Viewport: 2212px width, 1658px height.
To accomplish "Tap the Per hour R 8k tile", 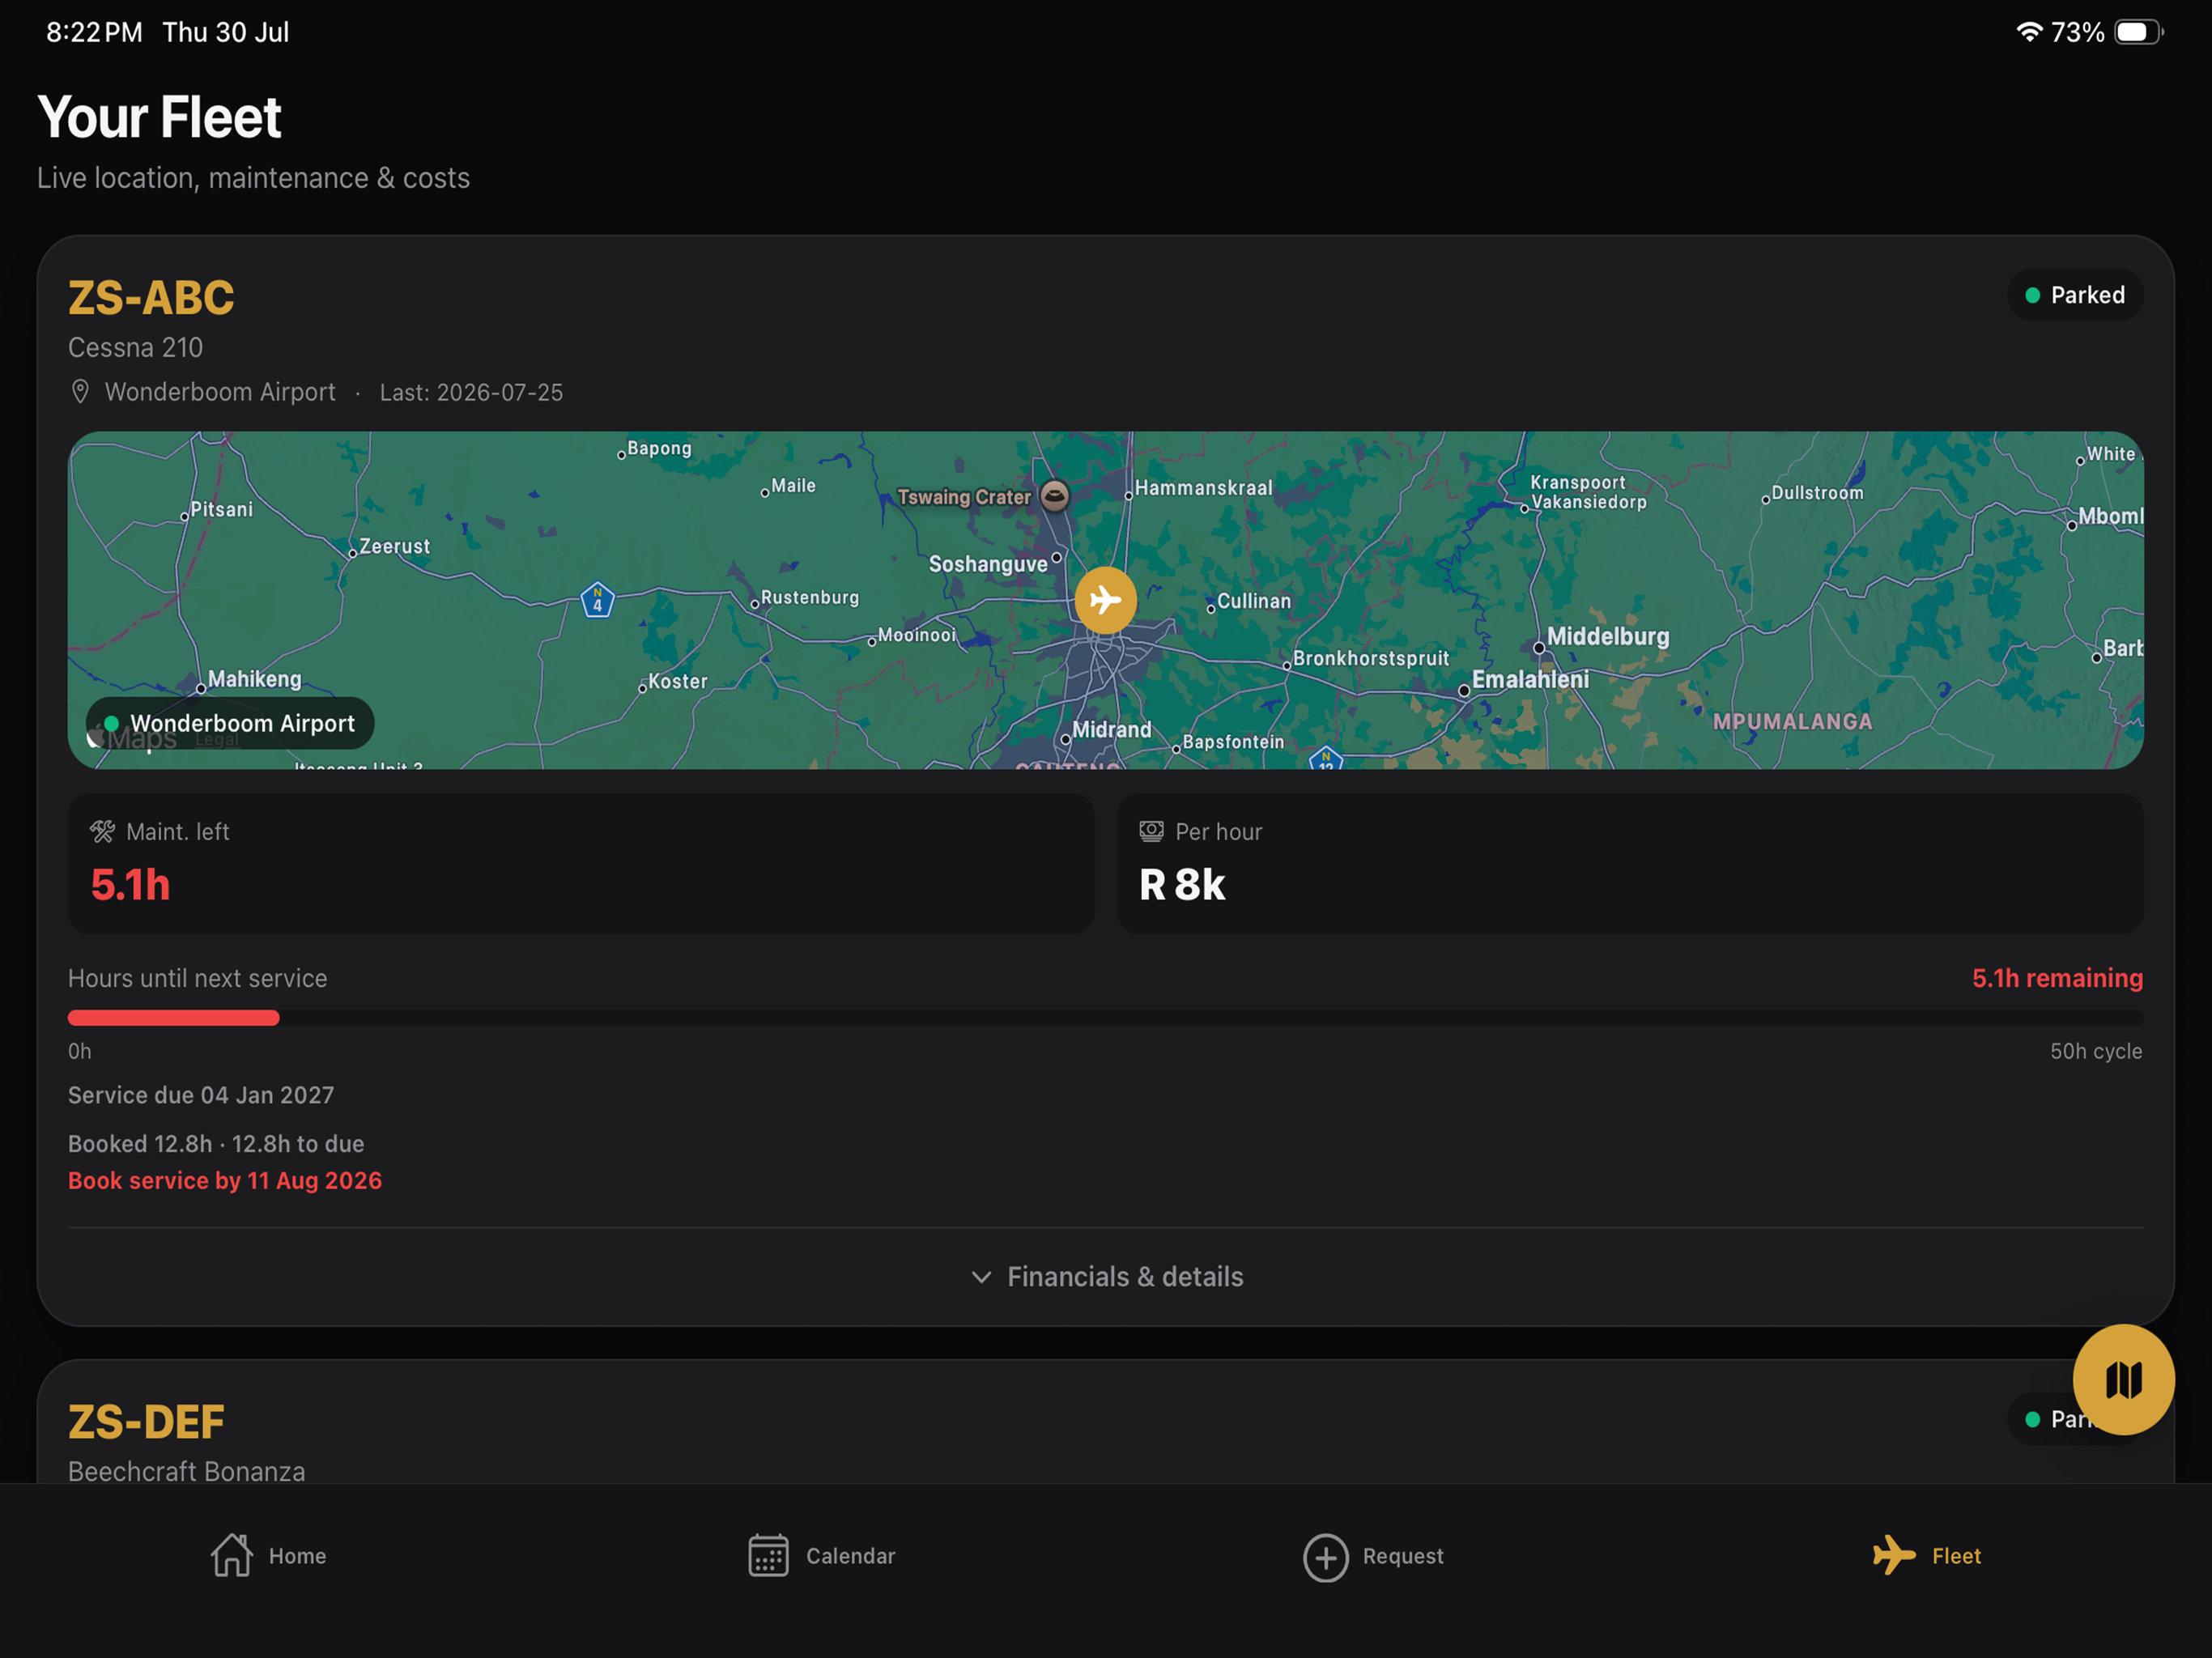I will pos(1630,863).
